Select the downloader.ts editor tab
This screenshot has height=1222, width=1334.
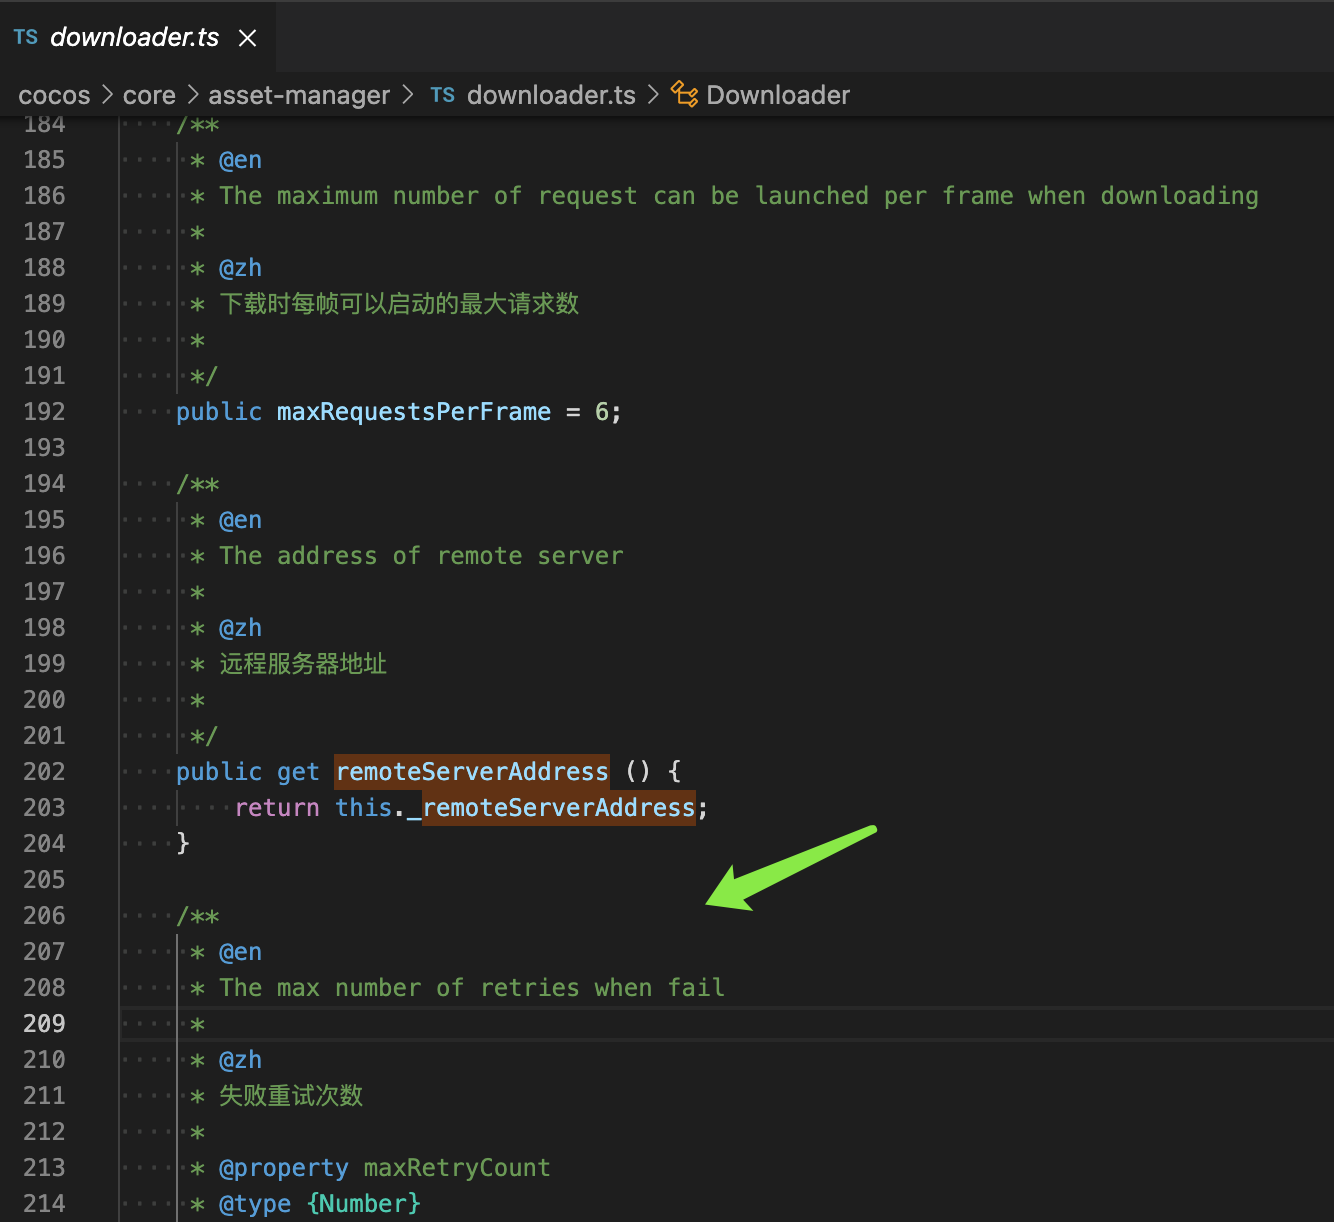[134, 38]
